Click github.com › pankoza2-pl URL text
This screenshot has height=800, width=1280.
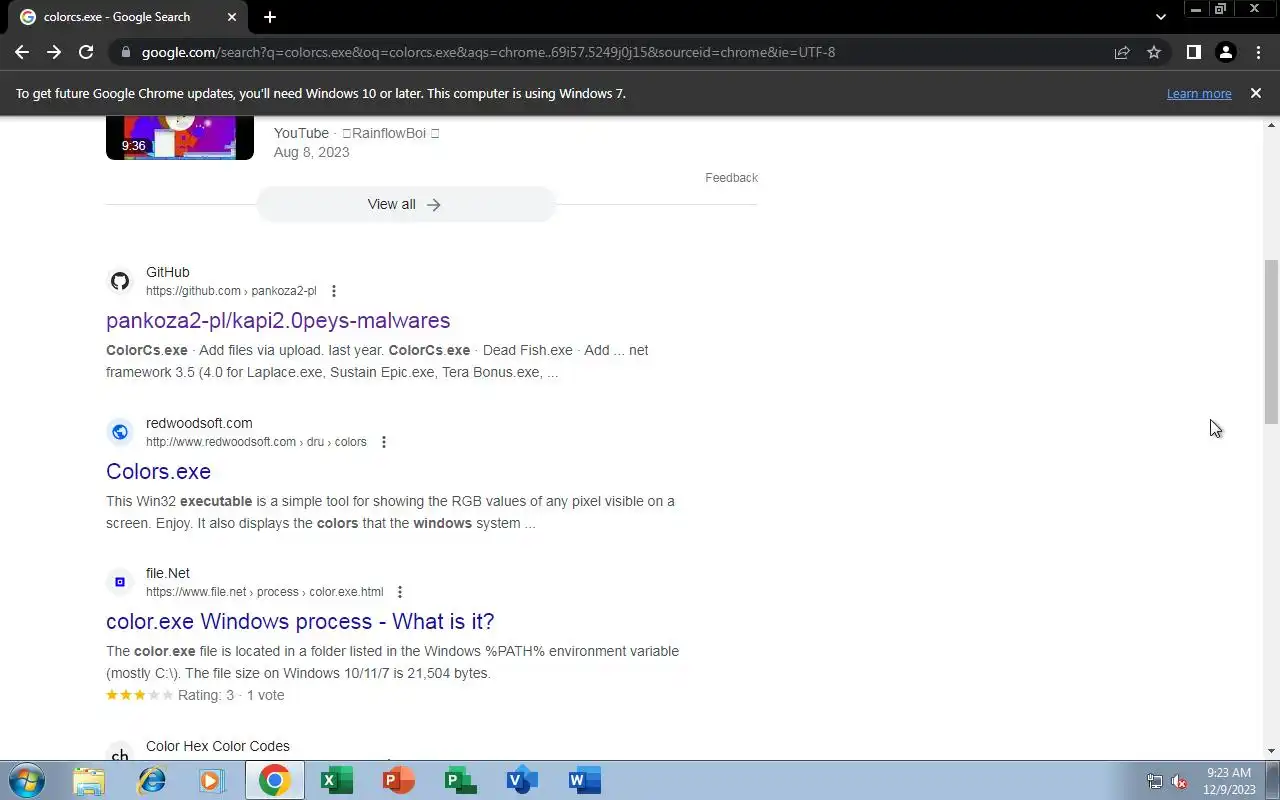tap(231, 291)
